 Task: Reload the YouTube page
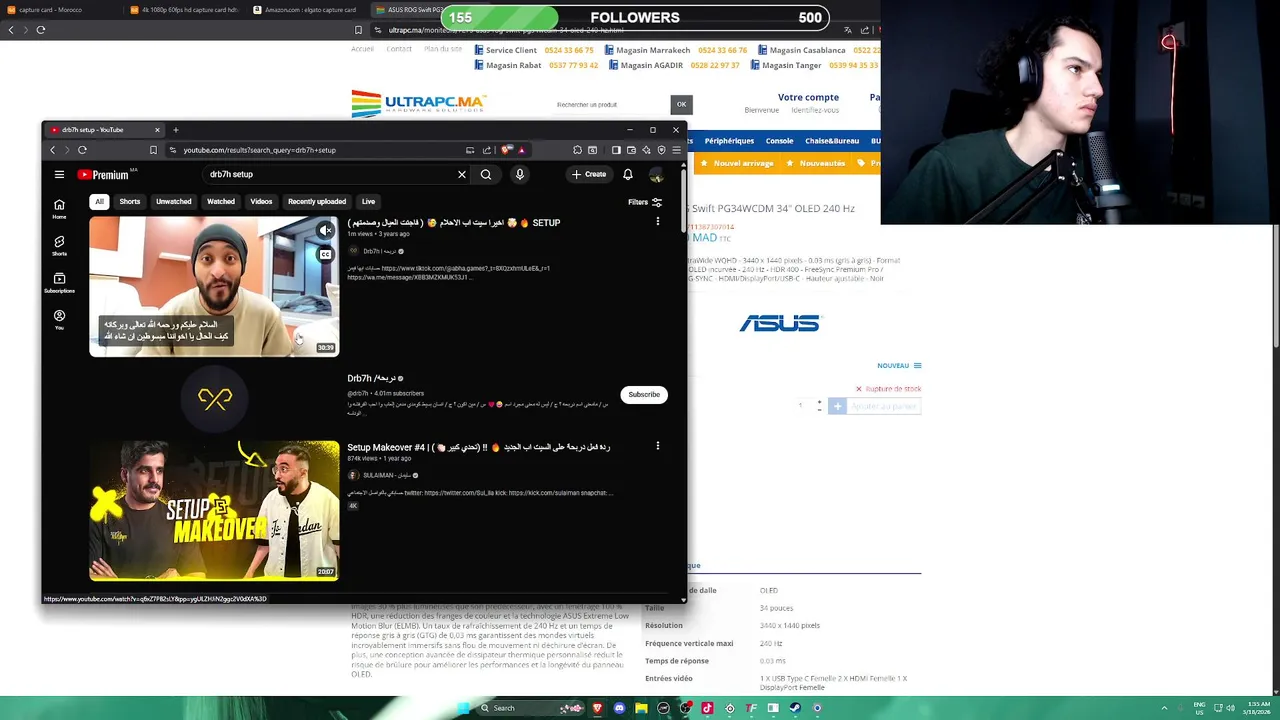pyautogui.click(x=82, y=150)
